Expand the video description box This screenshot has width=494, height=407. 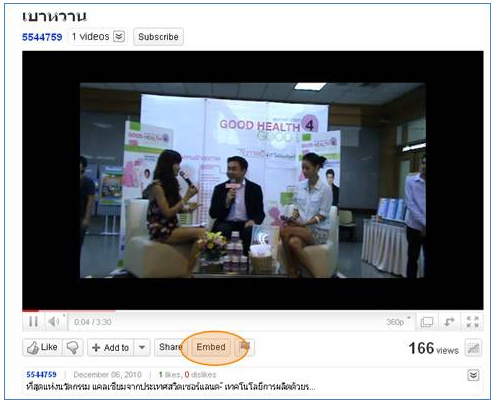[473, 375]
